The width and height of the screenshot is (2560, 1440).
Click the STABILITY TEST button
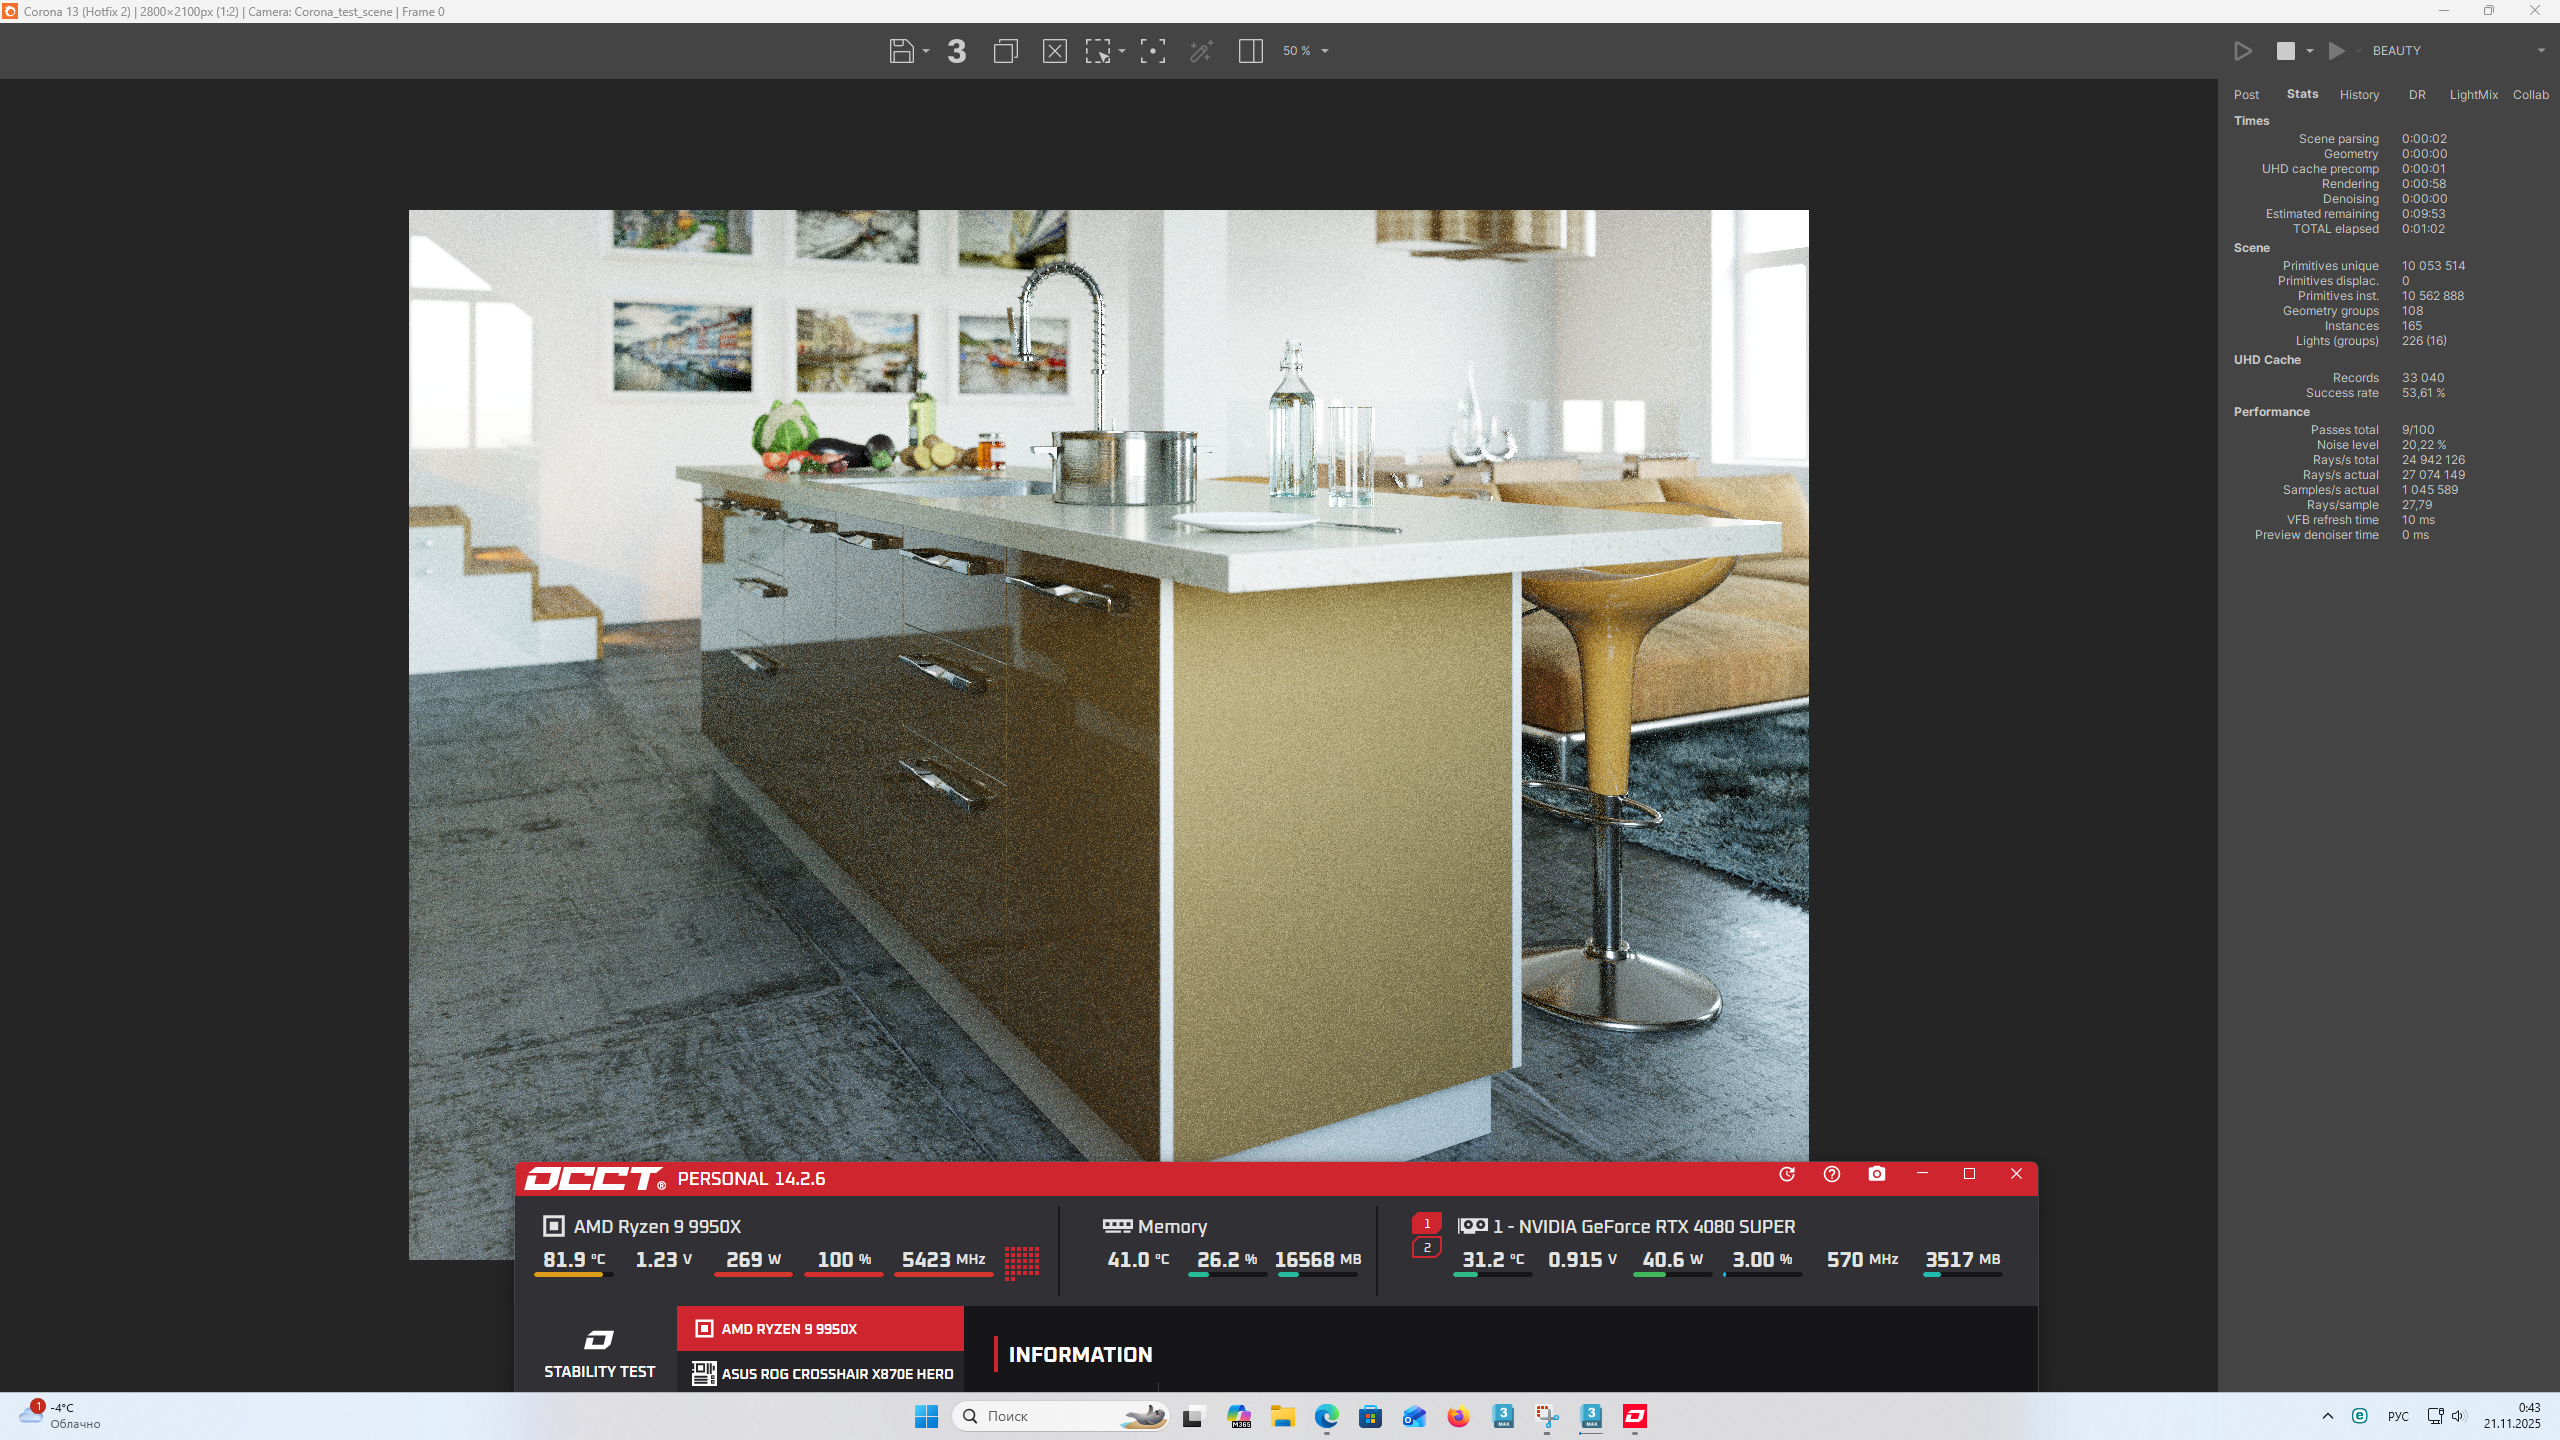599,1352
